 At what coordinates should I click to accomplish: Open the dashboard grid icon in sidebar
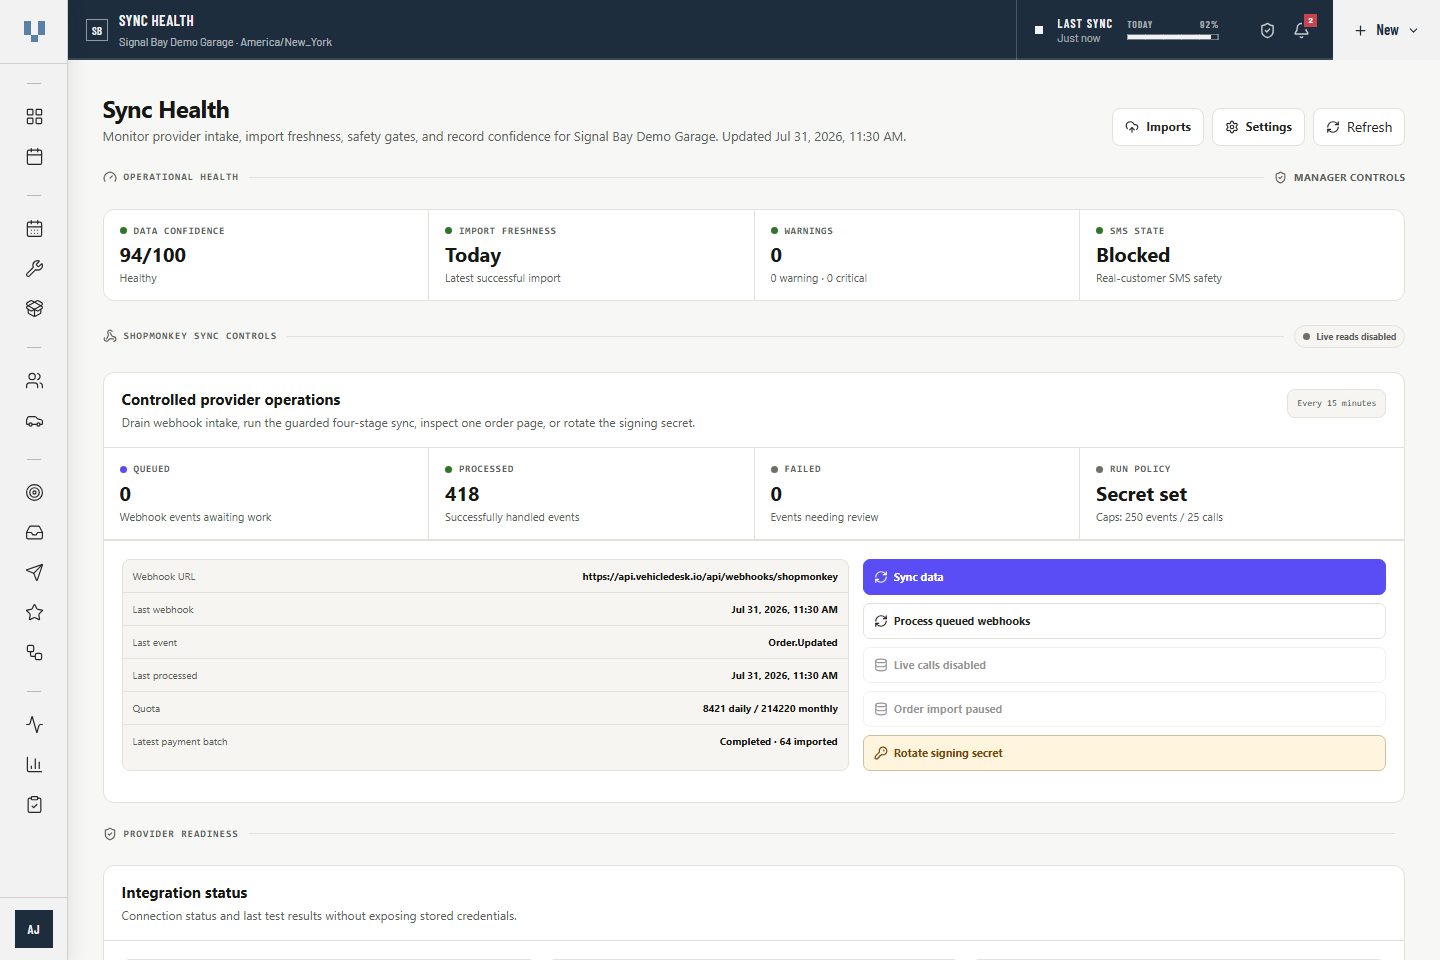pyautogui.click(x=34, y=117)
